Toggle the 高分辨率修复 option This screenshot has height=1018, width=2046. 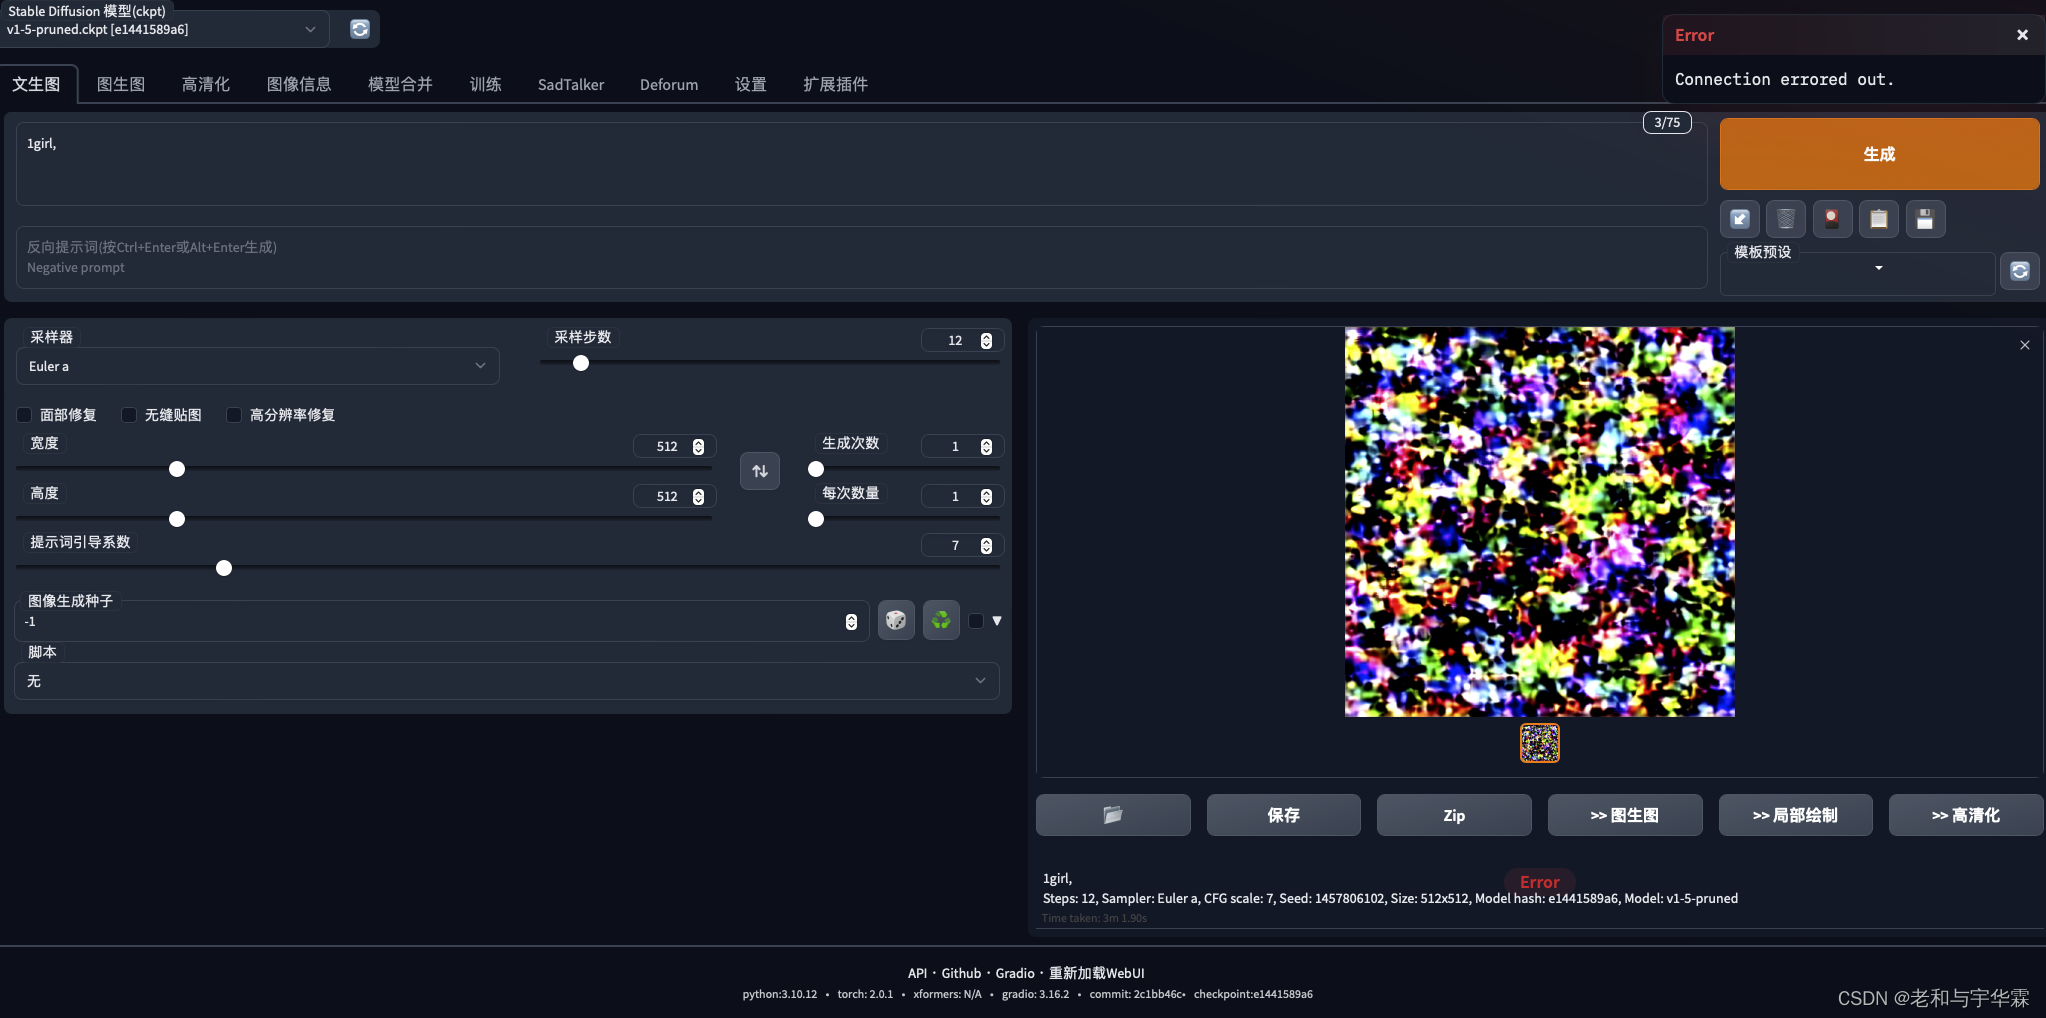(x=233, y=415)
